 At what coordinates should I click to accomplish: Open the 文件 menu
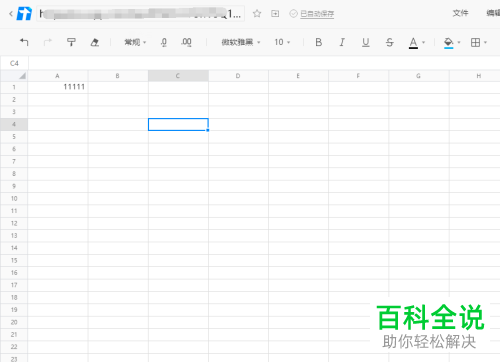click(460, 13)
